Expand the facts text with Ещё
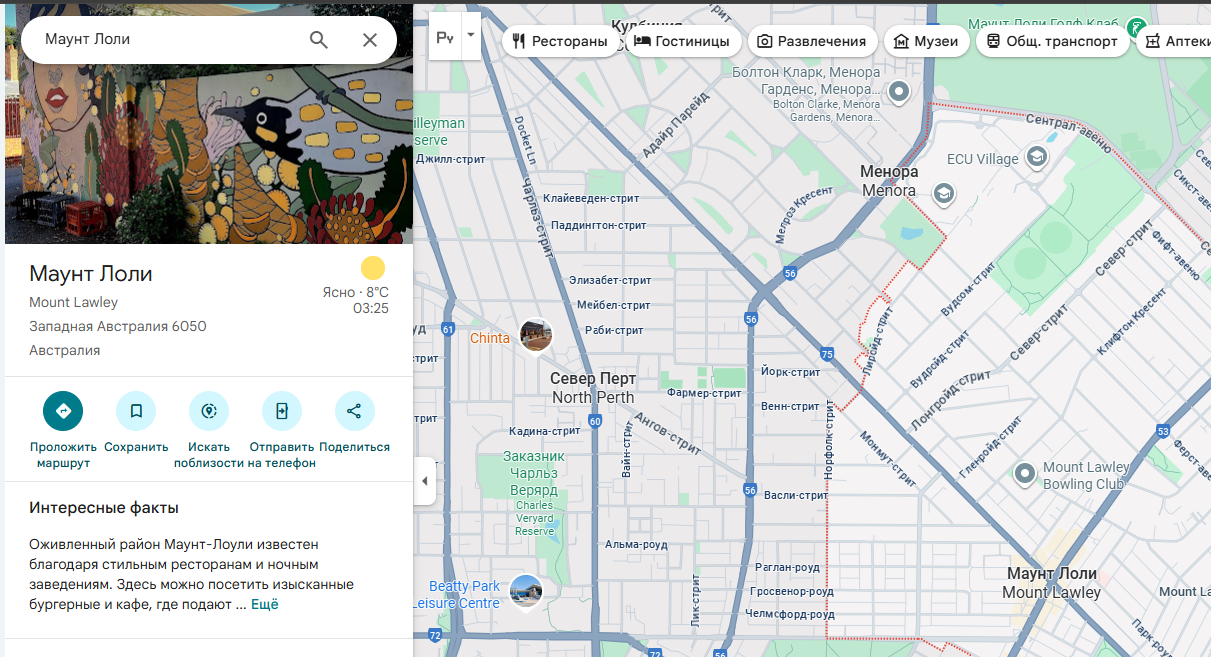The image size is (1211, 657). [x=264, y=605]
